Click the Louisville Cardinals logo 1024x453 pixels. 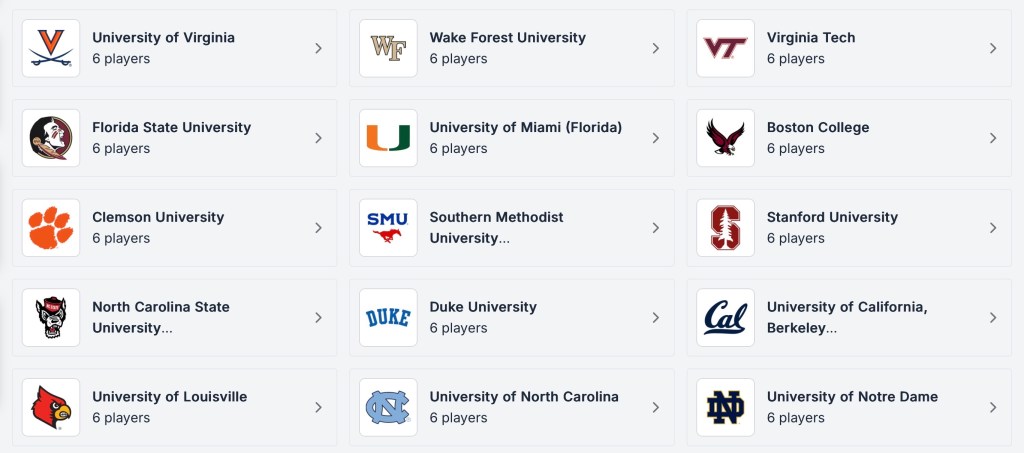coord(51,407)
